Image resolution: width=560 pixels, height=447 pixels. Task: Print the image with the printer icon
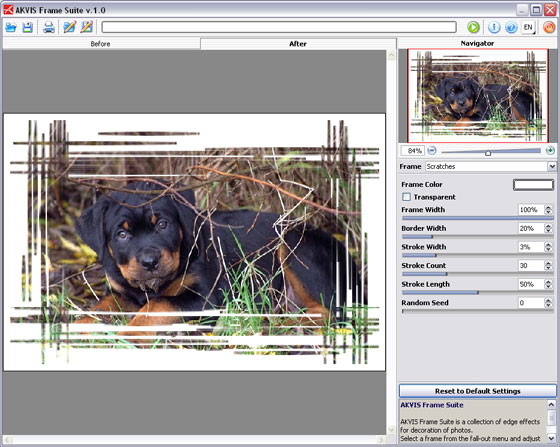49,27
